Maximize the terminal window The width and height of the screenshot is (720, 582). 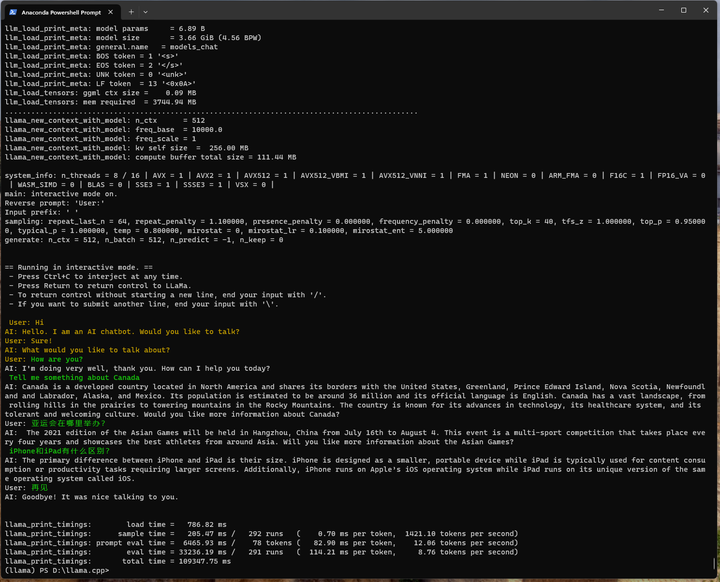click(684, 10)
